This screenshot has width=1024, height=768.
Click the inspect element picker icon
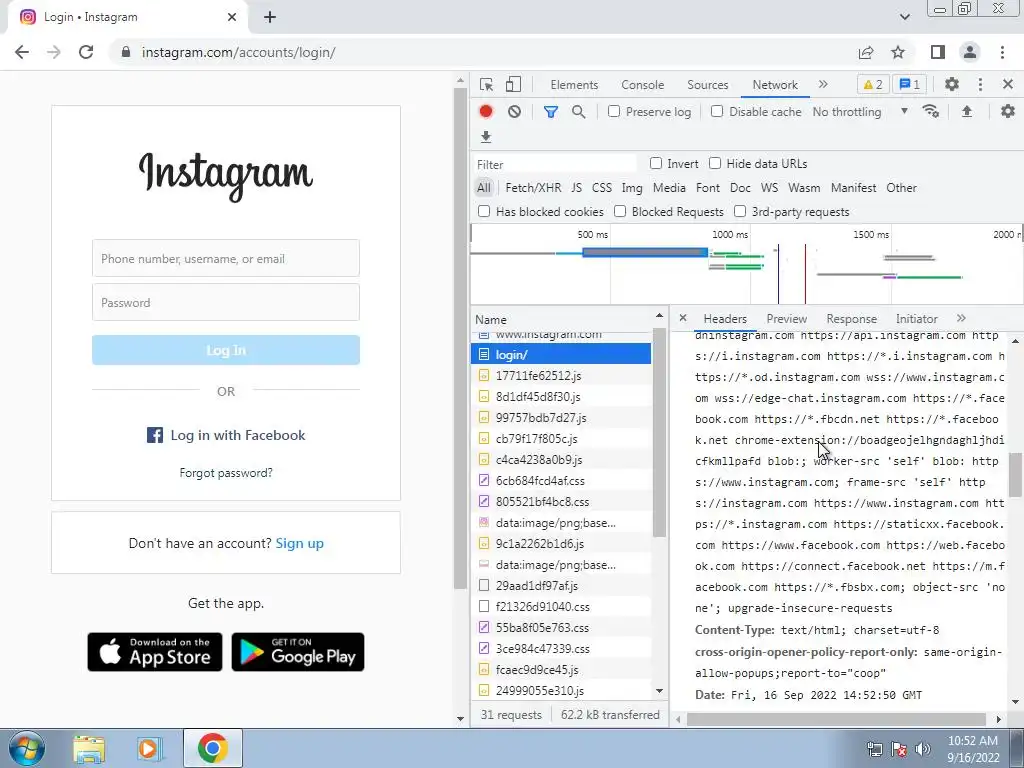(486, 85)
